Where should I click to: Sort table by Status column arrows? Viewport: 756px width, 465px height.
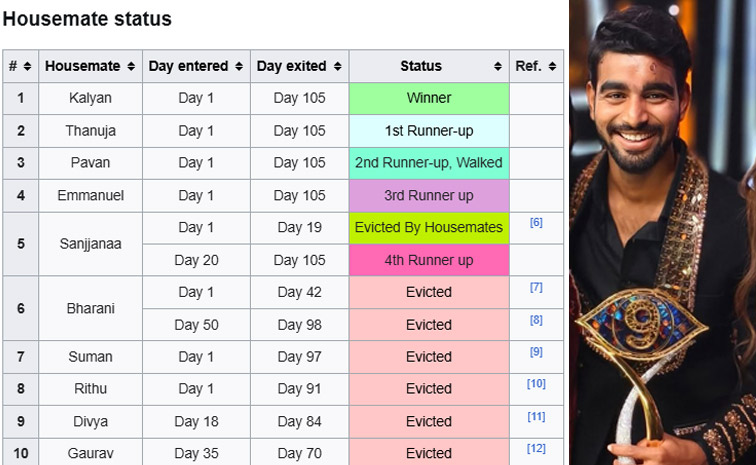(x=498, y=66)
